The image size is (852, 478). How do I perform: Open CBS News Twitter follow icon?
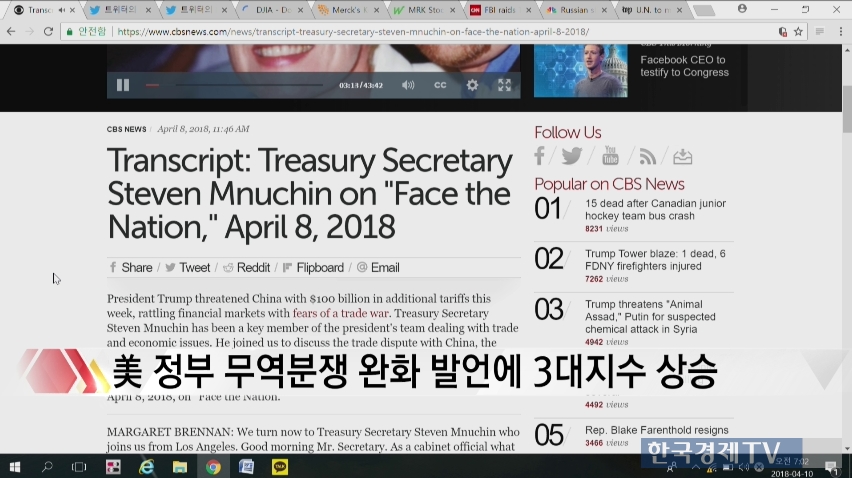(x=571, y=156)
